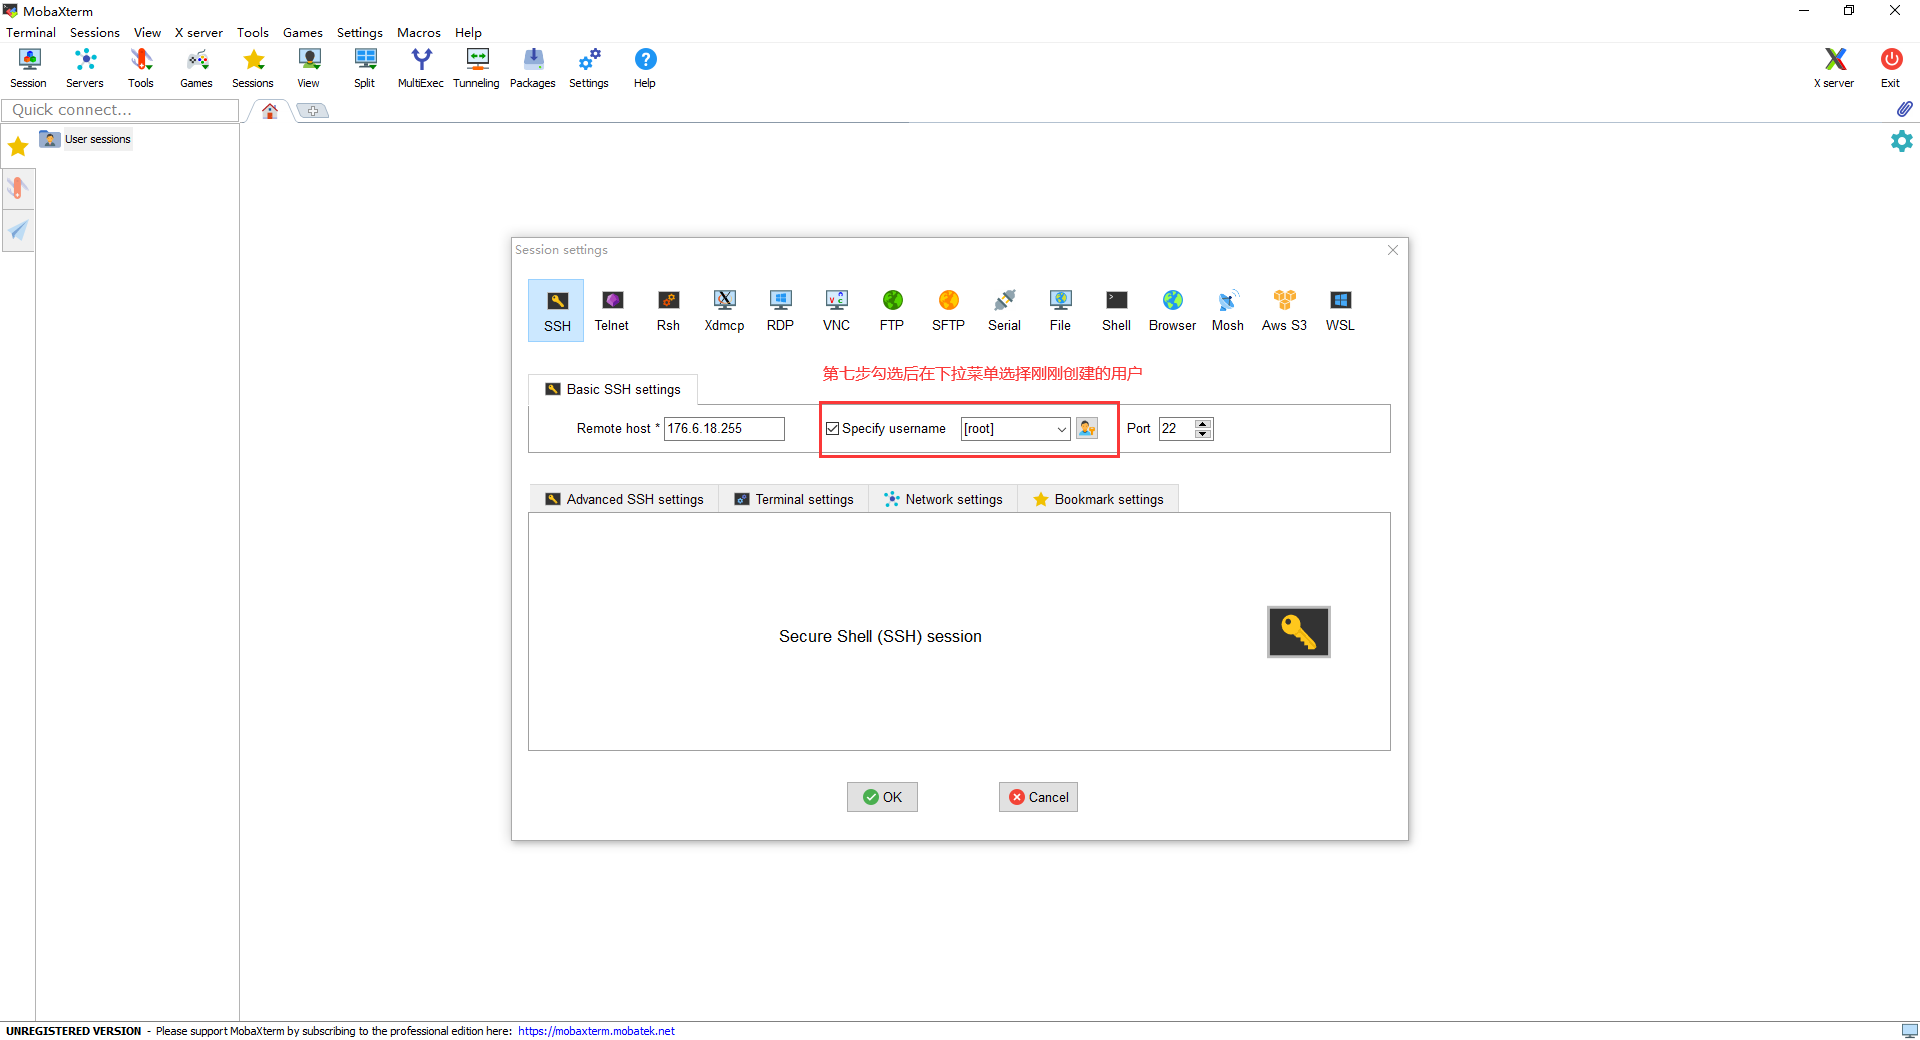
Task: Select the Serial session type
Action: [1005, 311]
